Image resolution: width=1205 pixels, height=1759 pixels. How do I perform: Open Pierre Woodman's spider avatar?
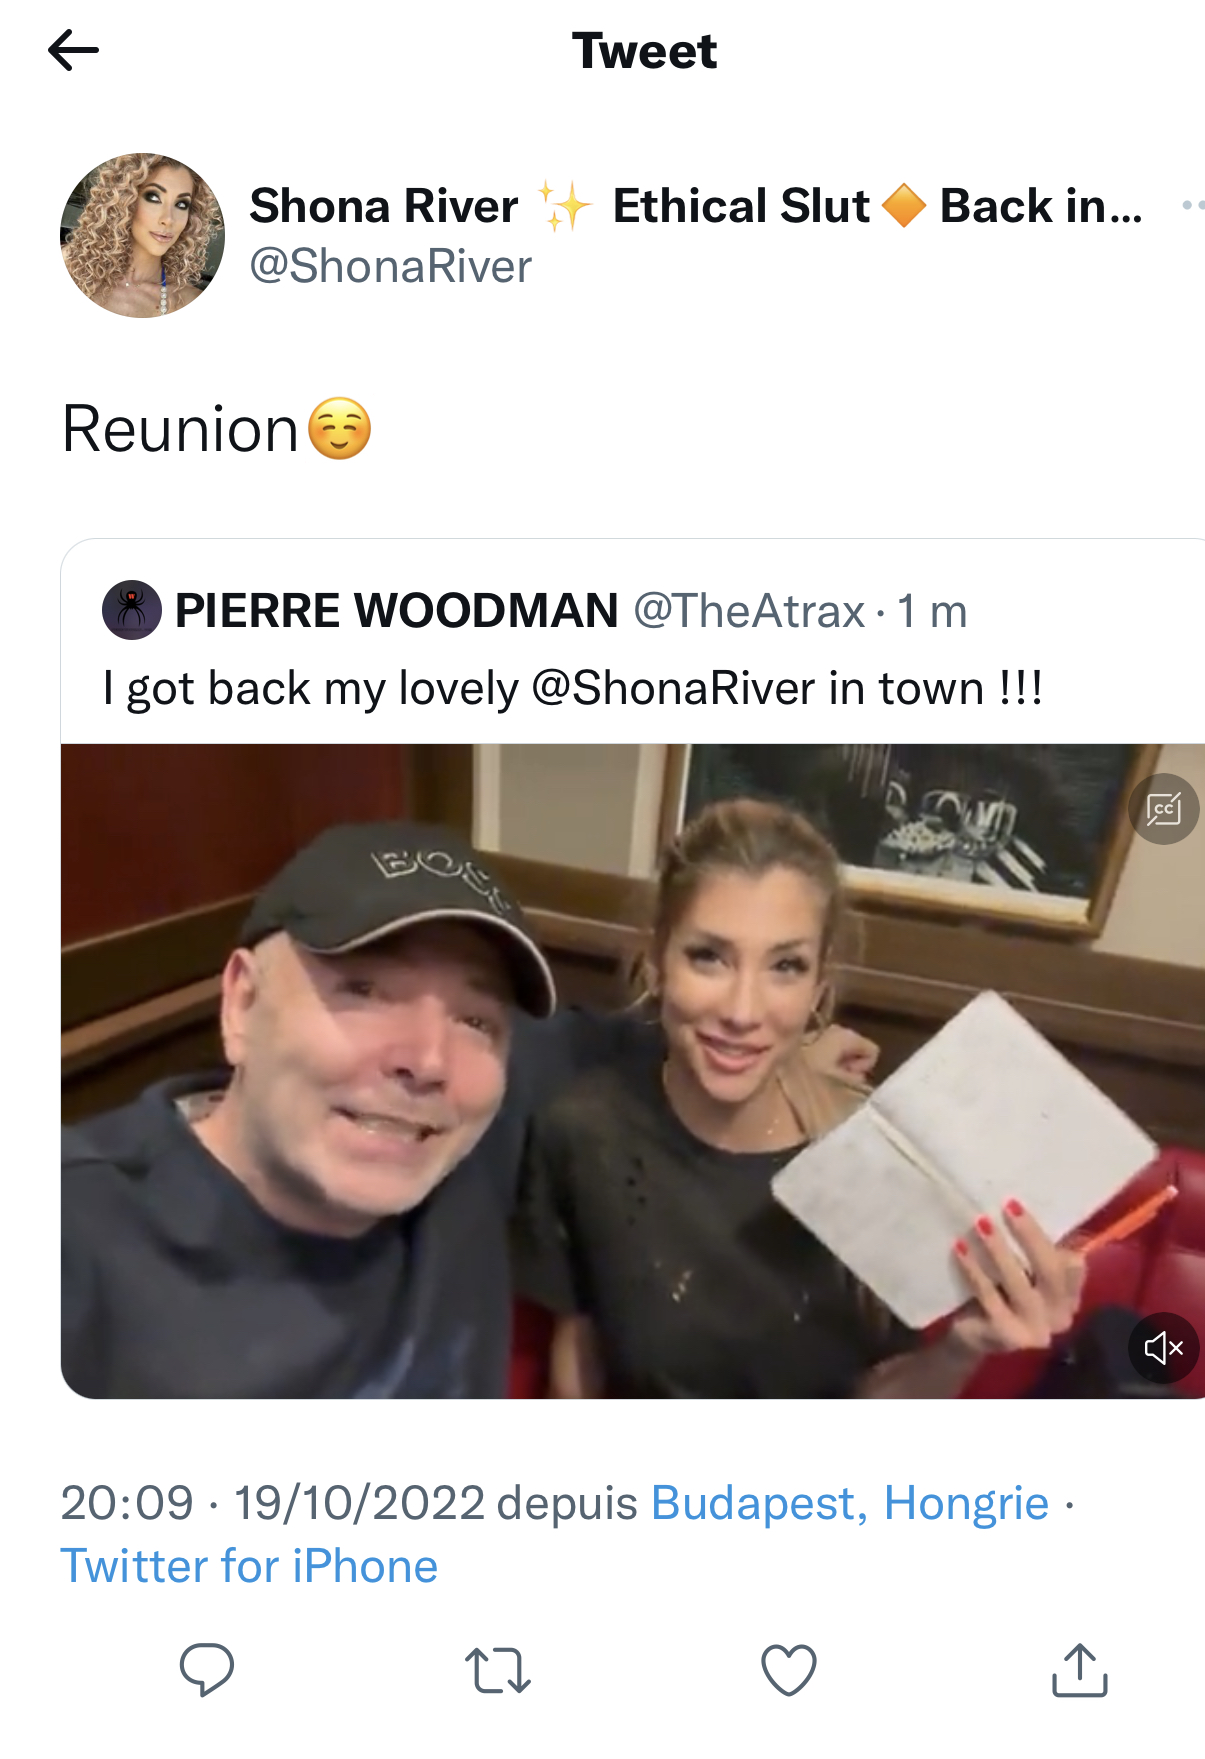[132, 610]
